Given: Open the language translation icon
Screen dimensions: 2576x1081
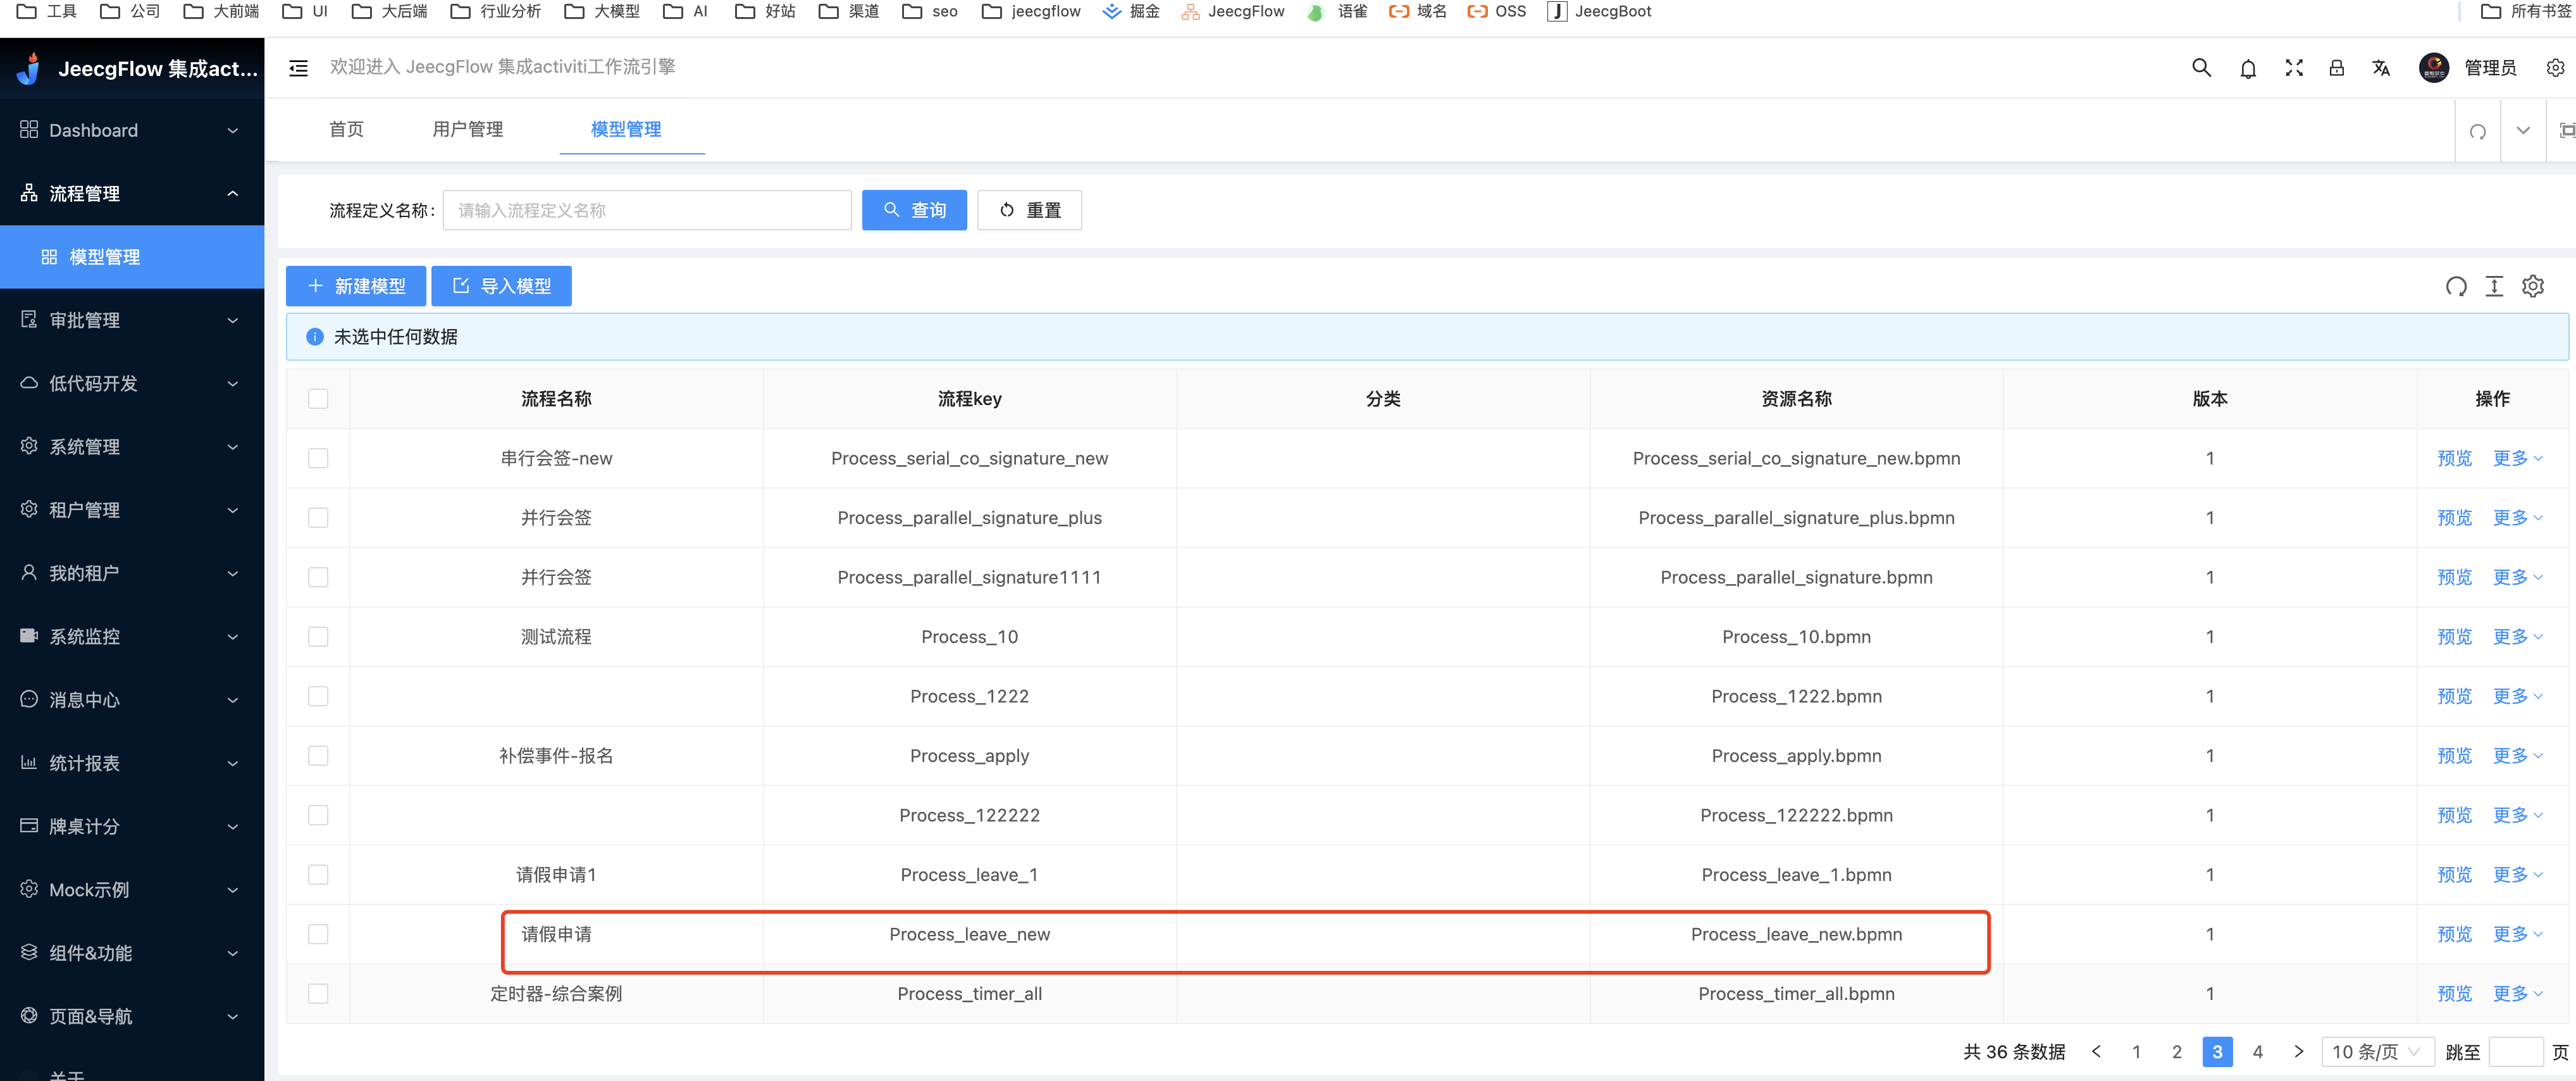Looking at the screenshot, I should pos(2381,68).
